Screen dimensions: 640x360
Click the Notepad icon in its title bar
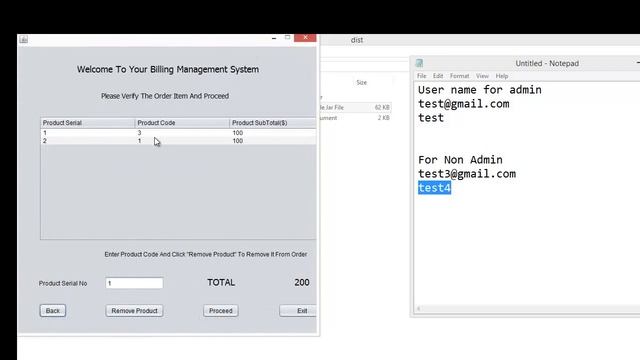[x=419, y=63]
